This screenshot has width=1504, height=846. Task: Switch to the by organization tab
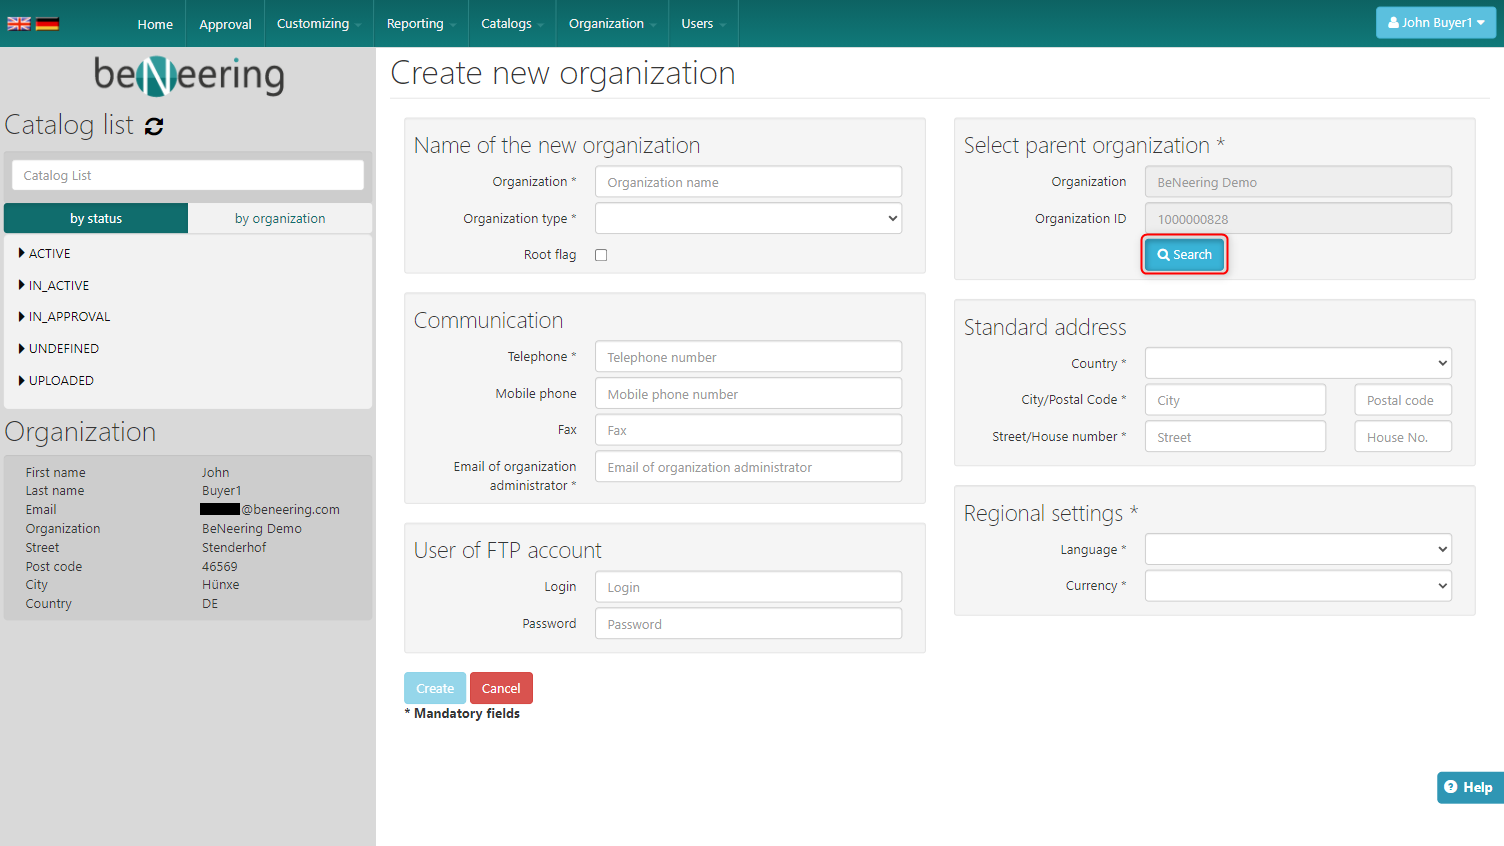[x=280, y=219]
